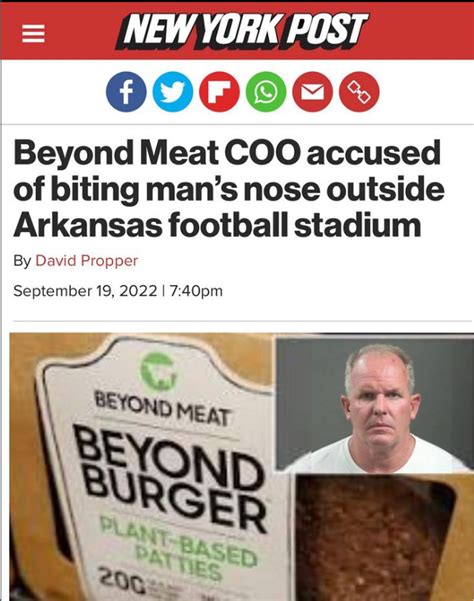This screenshot has width=474, height=601.
Task: Click the September 19, 2022 date
Action: point(85,291)
